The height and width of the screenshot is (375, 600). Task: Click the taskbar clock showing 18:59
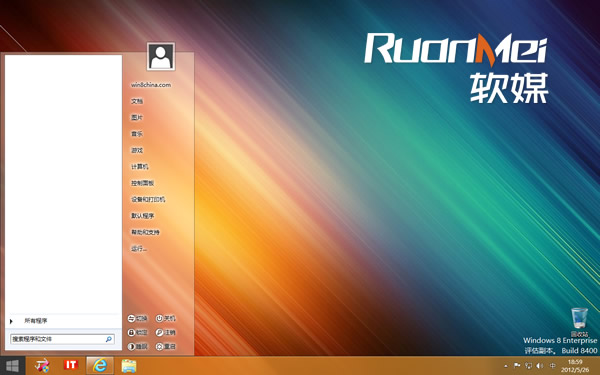point(575,366)
